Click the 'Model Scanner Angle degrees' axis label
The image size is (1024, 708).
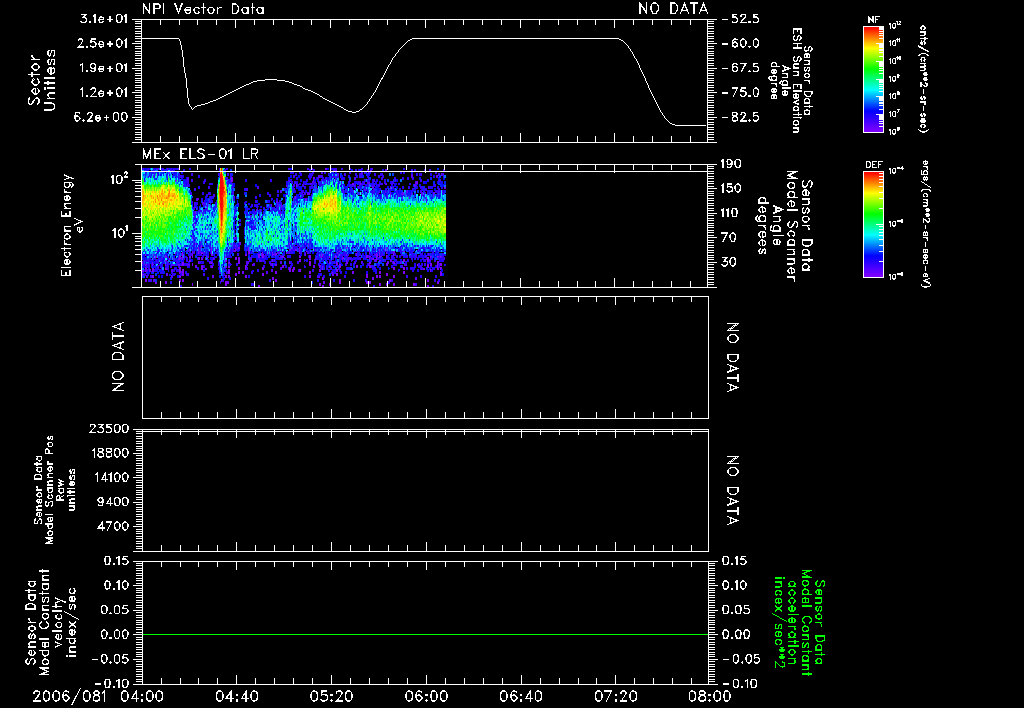pyautogui.click(x=785, y=226)
